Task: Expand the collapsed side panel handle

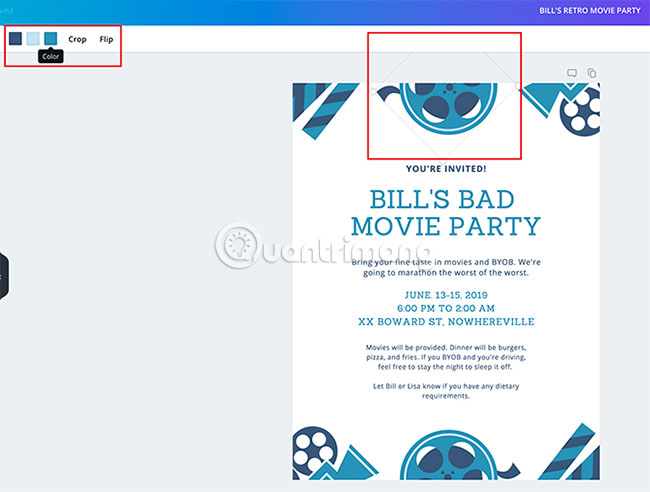Action: [x=4, y=275]
